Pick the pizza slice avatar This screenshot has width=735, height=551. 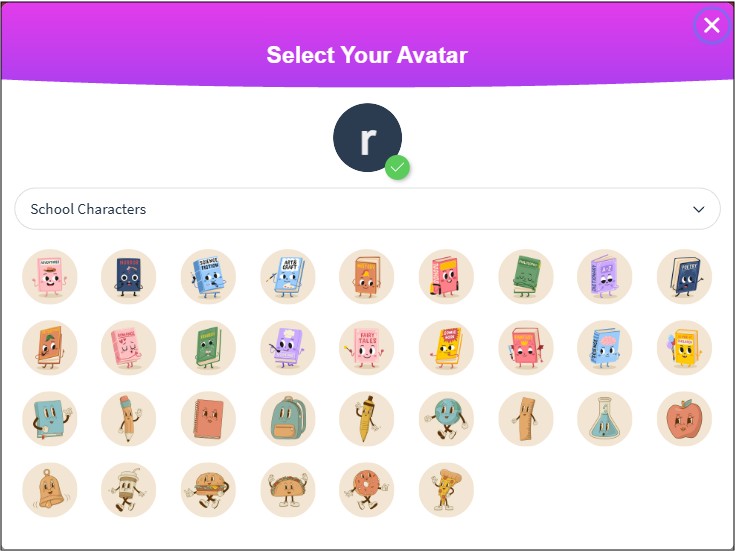click(446, 490)
